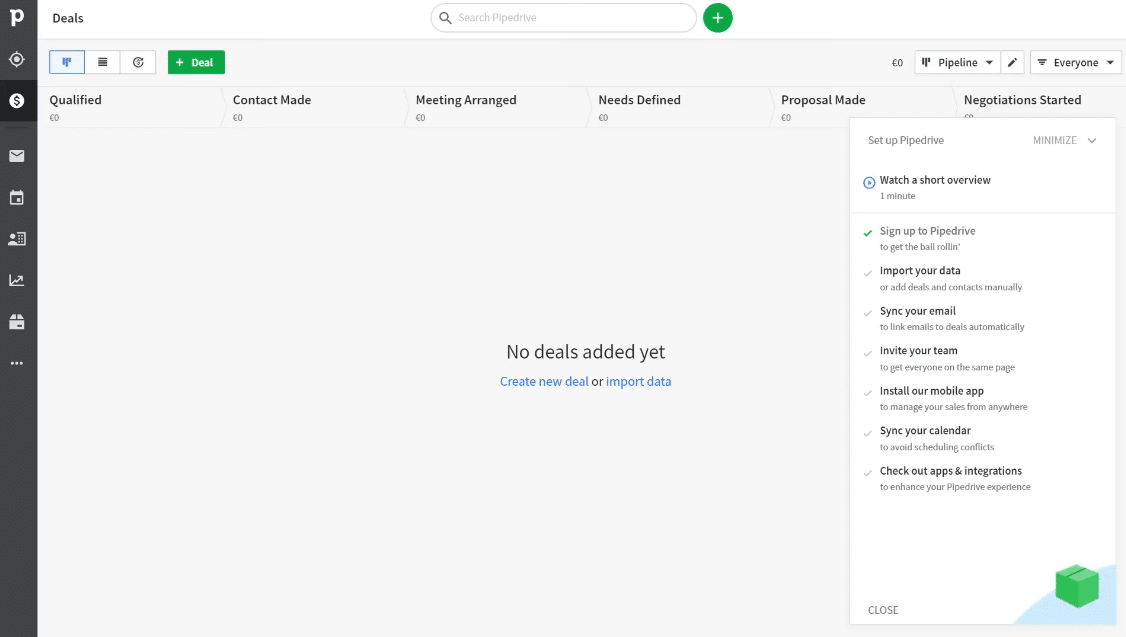Click the checkmark beside Check out apps
Screen dimensions: 1126x637
868,473
